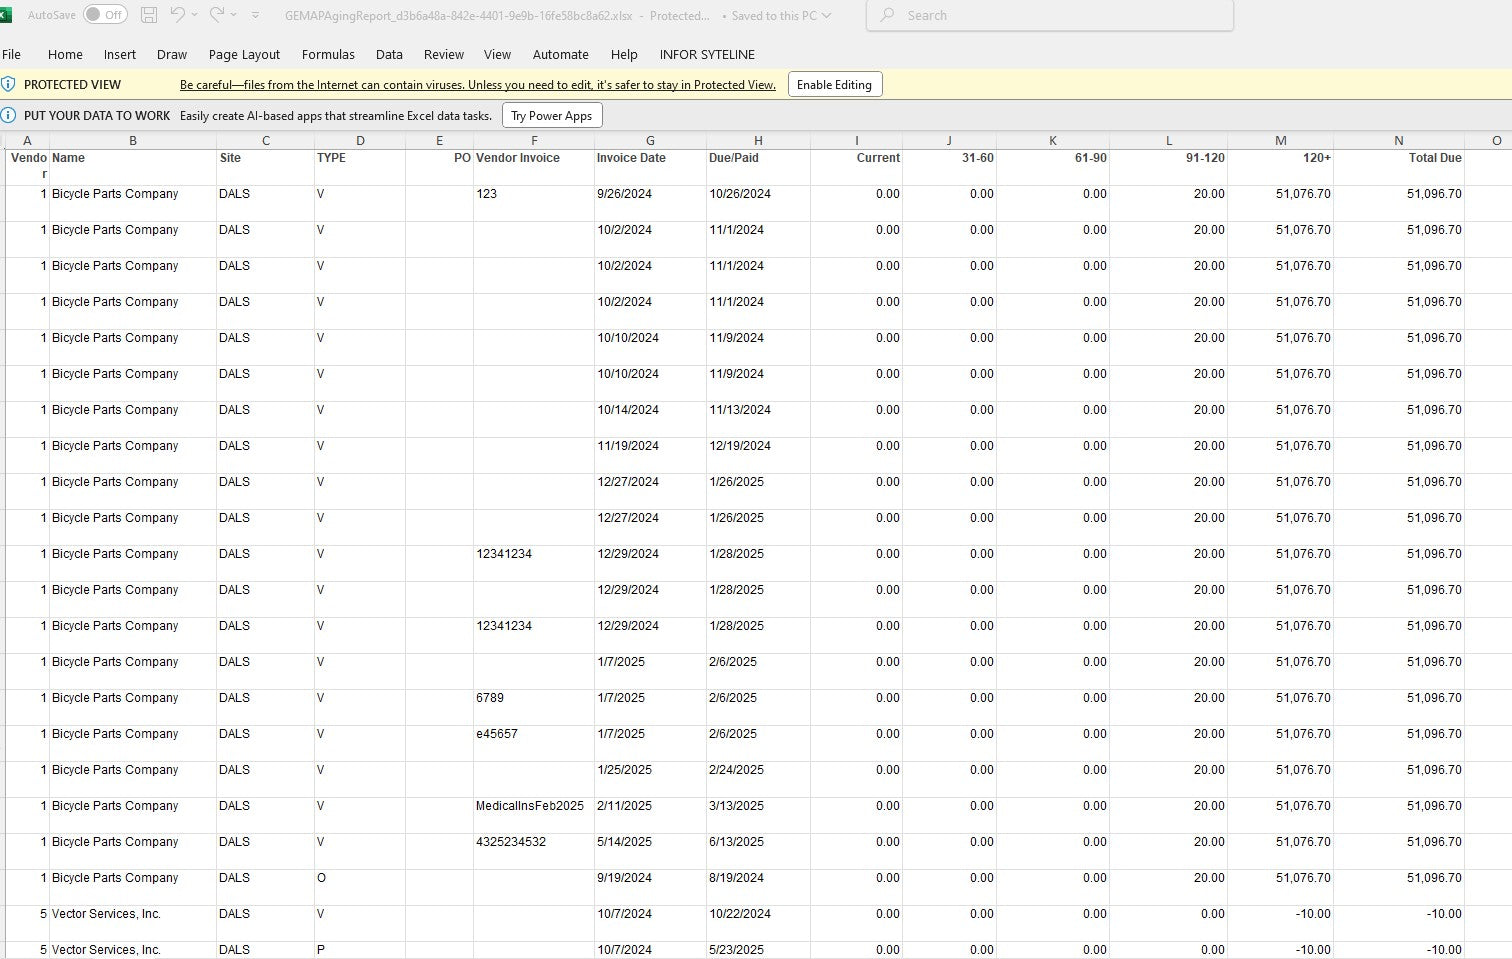Open the Redo history dropdown arrow
The image size is (1512, 959).
(x=233, y=15)
